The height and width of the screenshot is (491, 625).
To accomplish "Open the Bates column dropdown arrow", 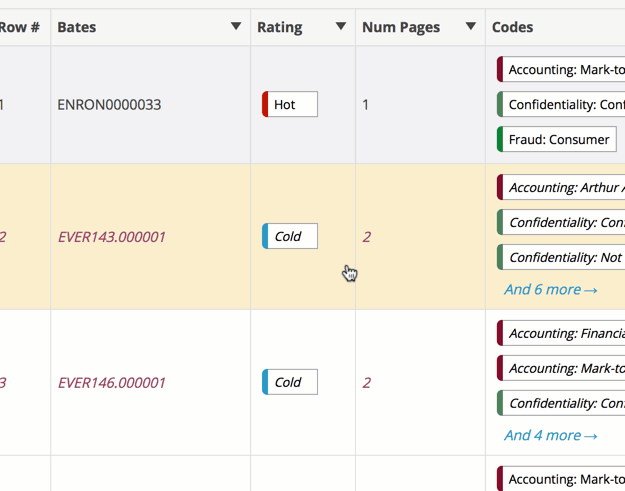I will click(236, 26).
